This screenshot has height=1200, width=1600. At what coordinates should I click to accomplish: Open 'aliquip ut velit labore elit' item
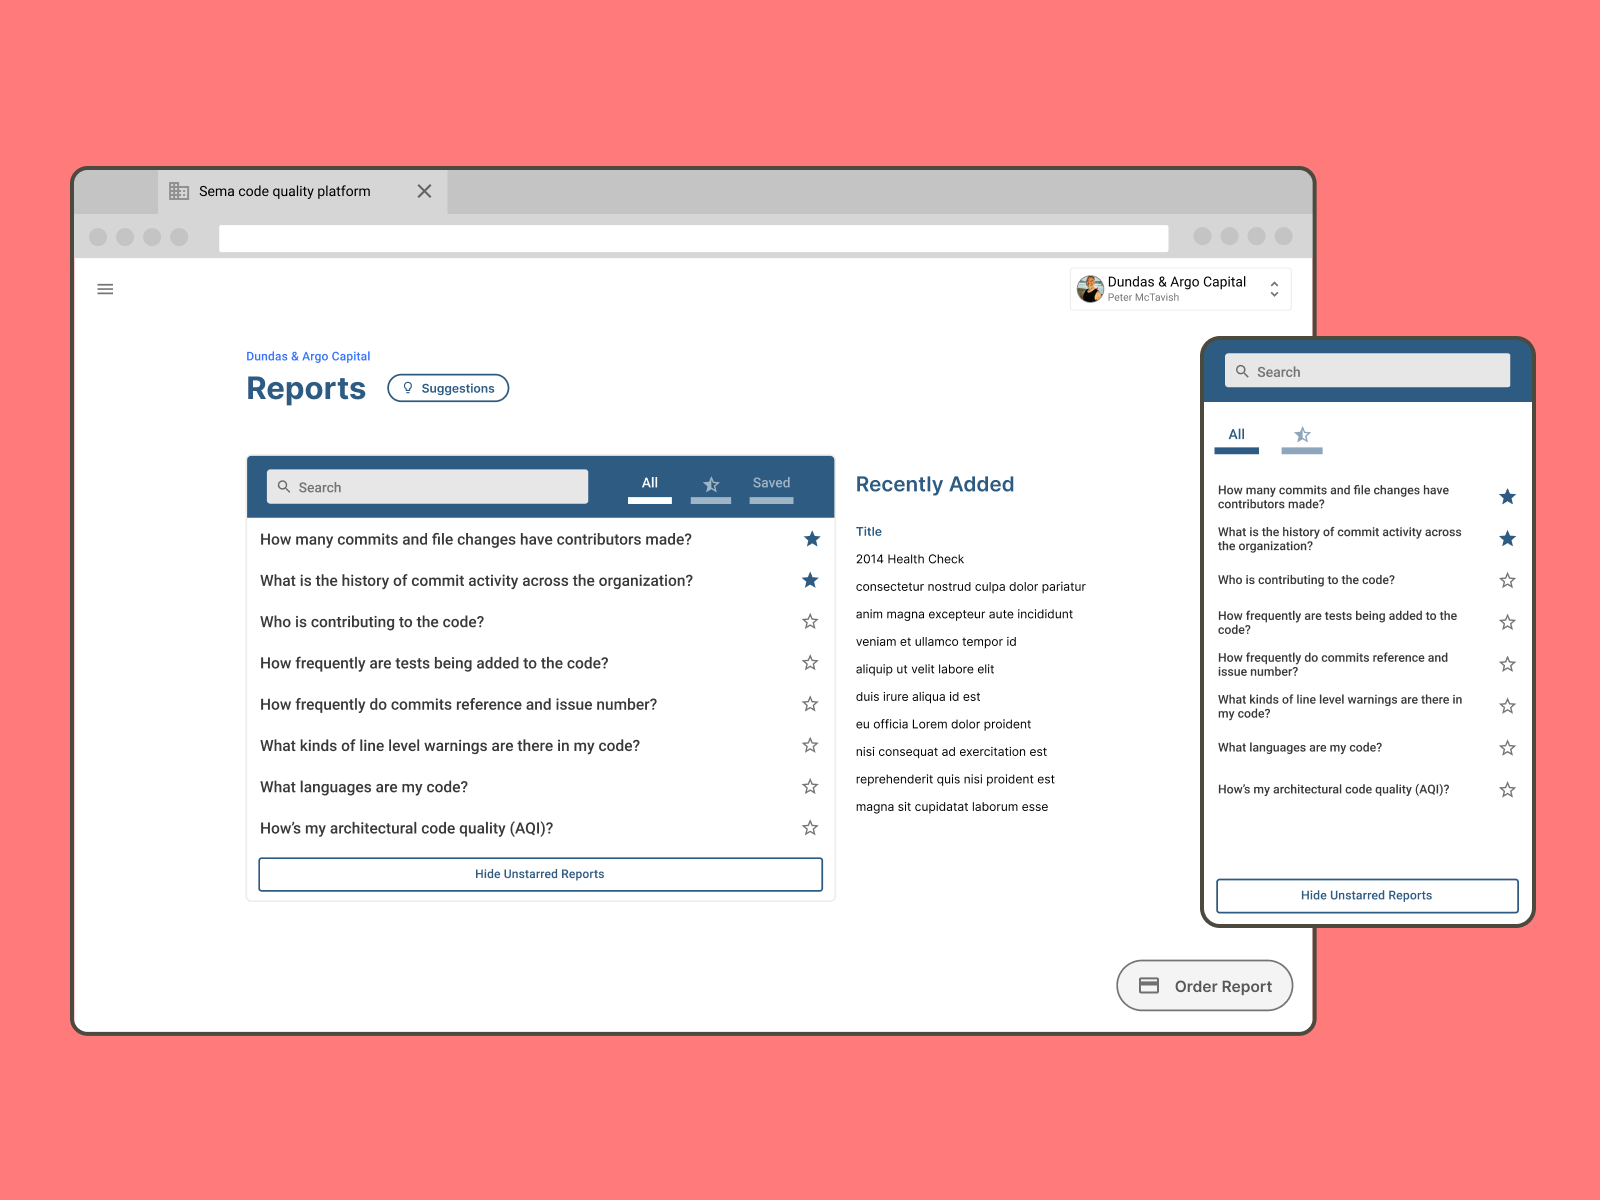(925, 669)
